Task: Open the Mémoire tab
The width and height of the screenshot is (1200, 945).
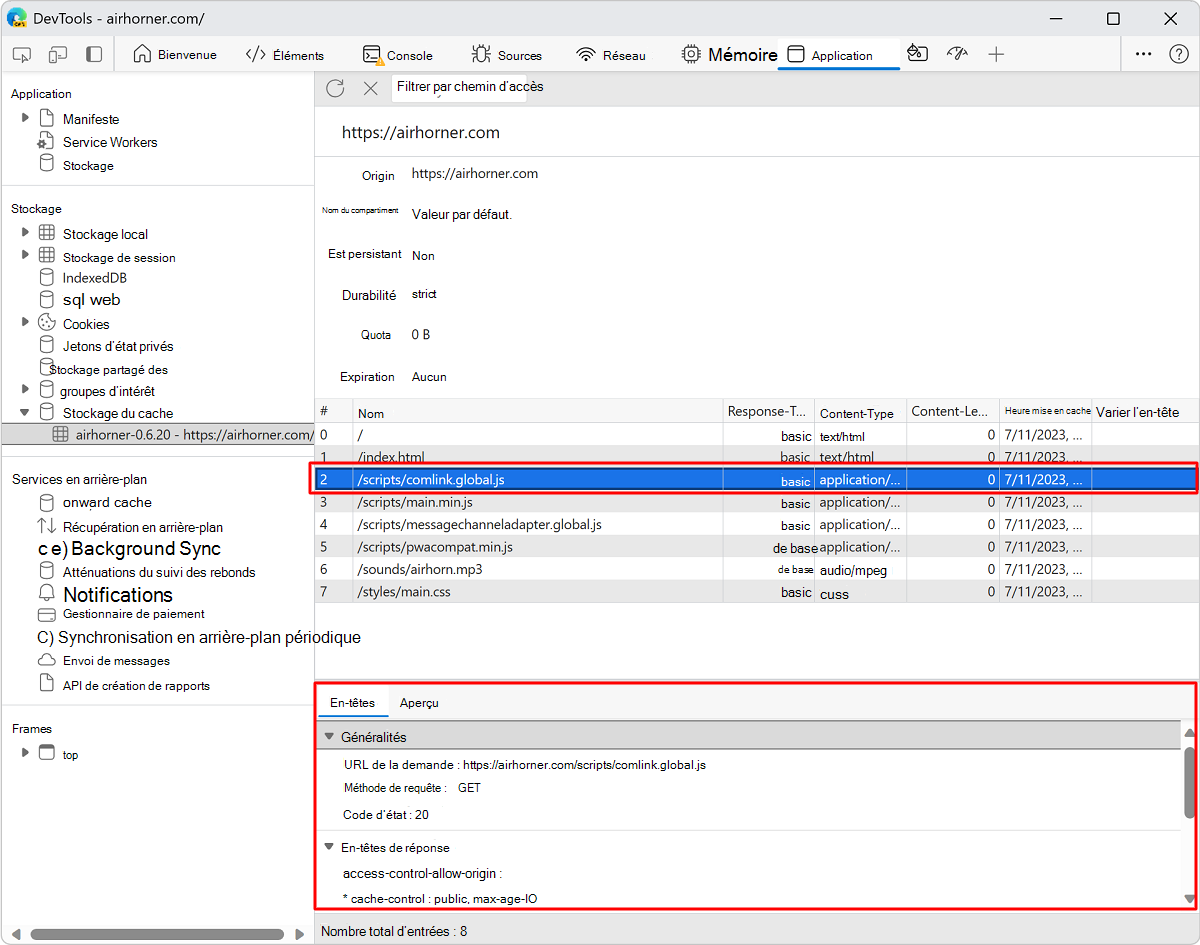Action: pyautogui.click(x=729, y=55)
